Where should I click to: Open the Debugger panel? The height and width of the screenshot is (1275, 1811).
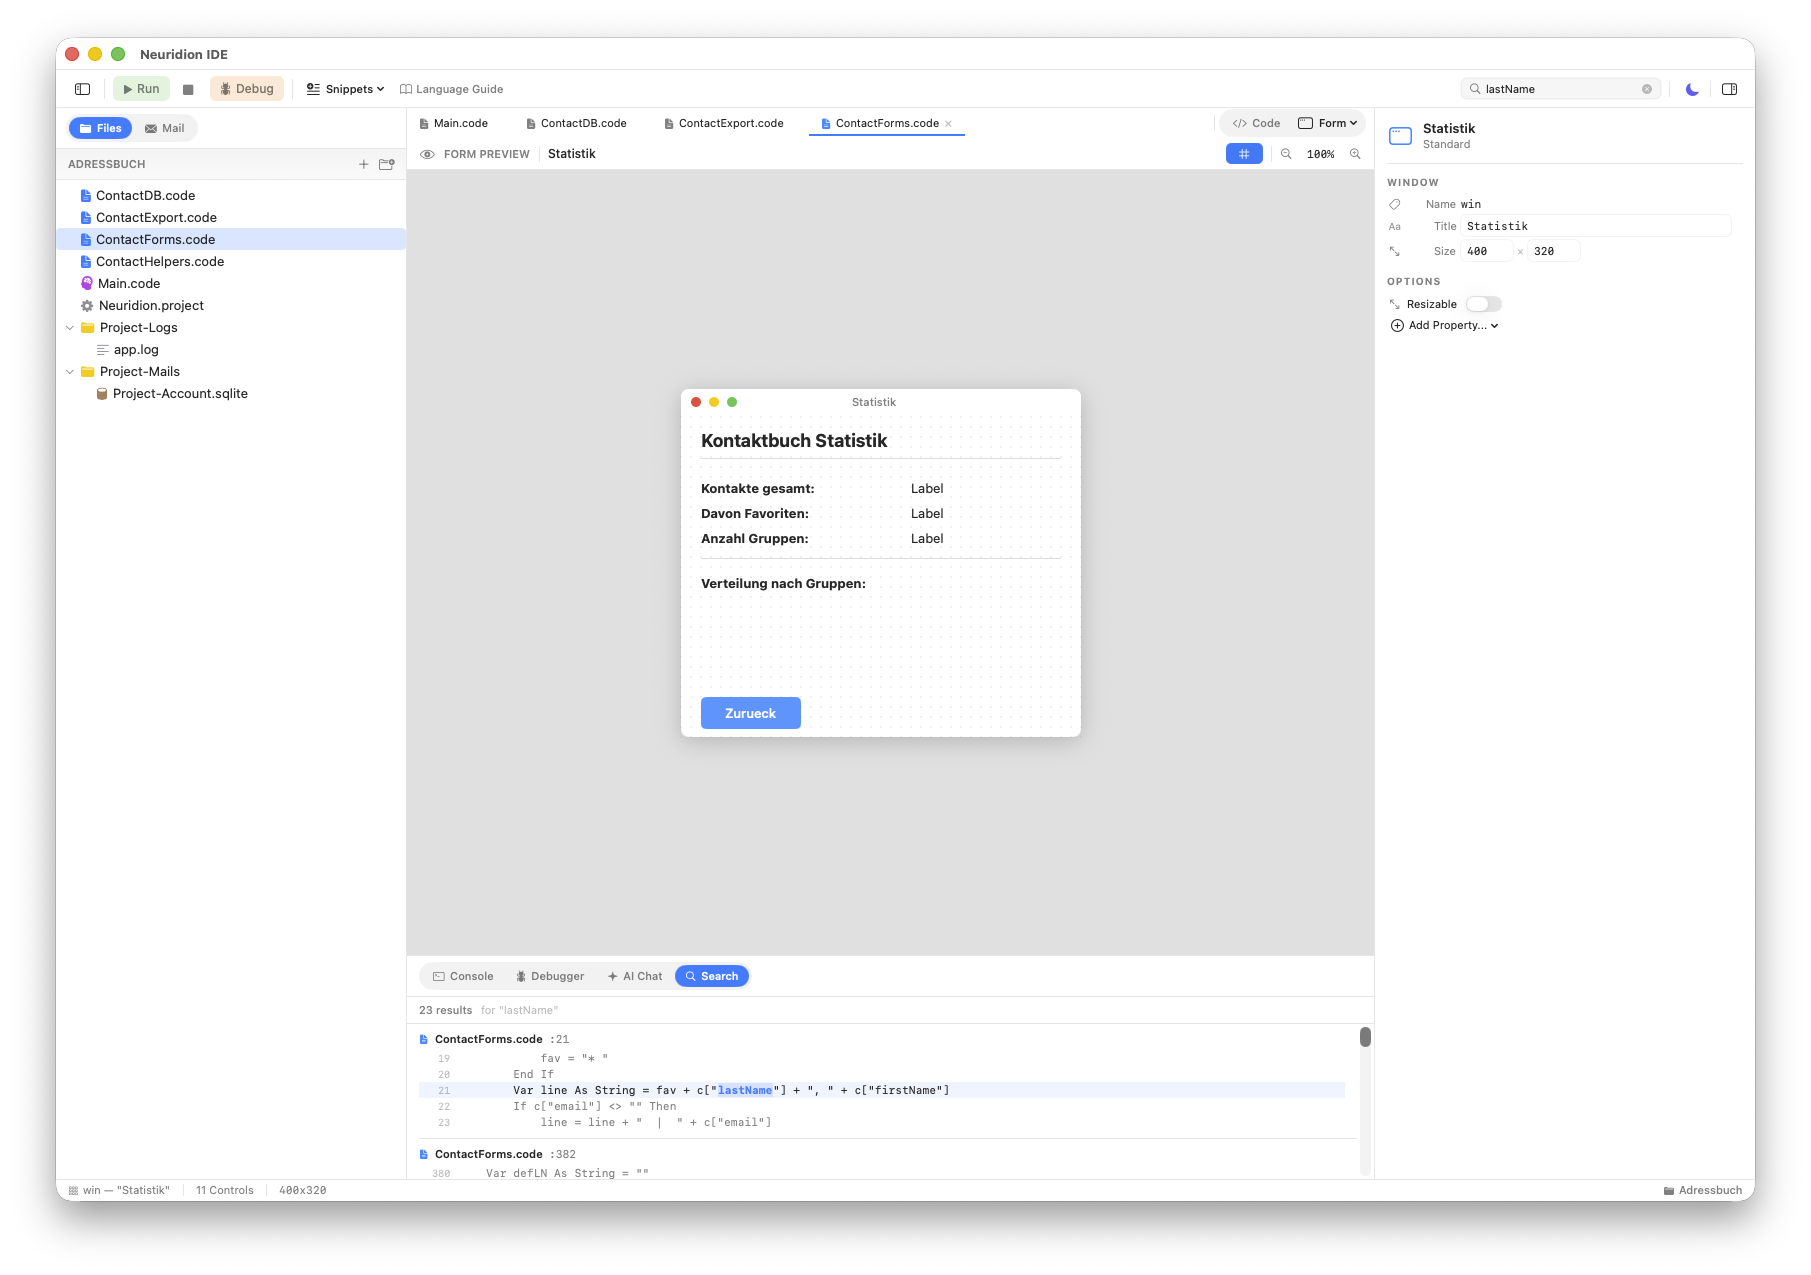pos(550,975)
